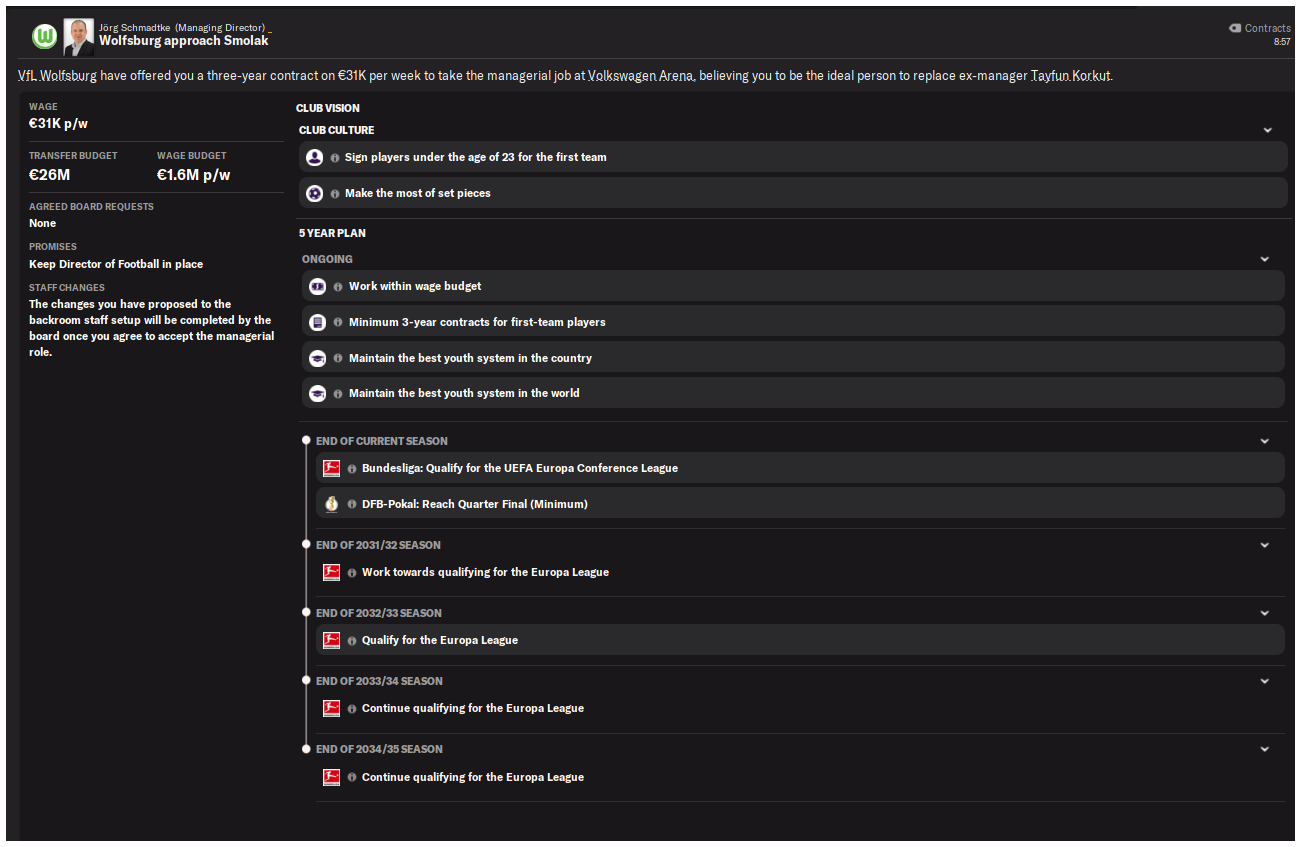Open the VfL Wolfsburg link in message
Screen dimensions: 1301x847
[57, 76]
